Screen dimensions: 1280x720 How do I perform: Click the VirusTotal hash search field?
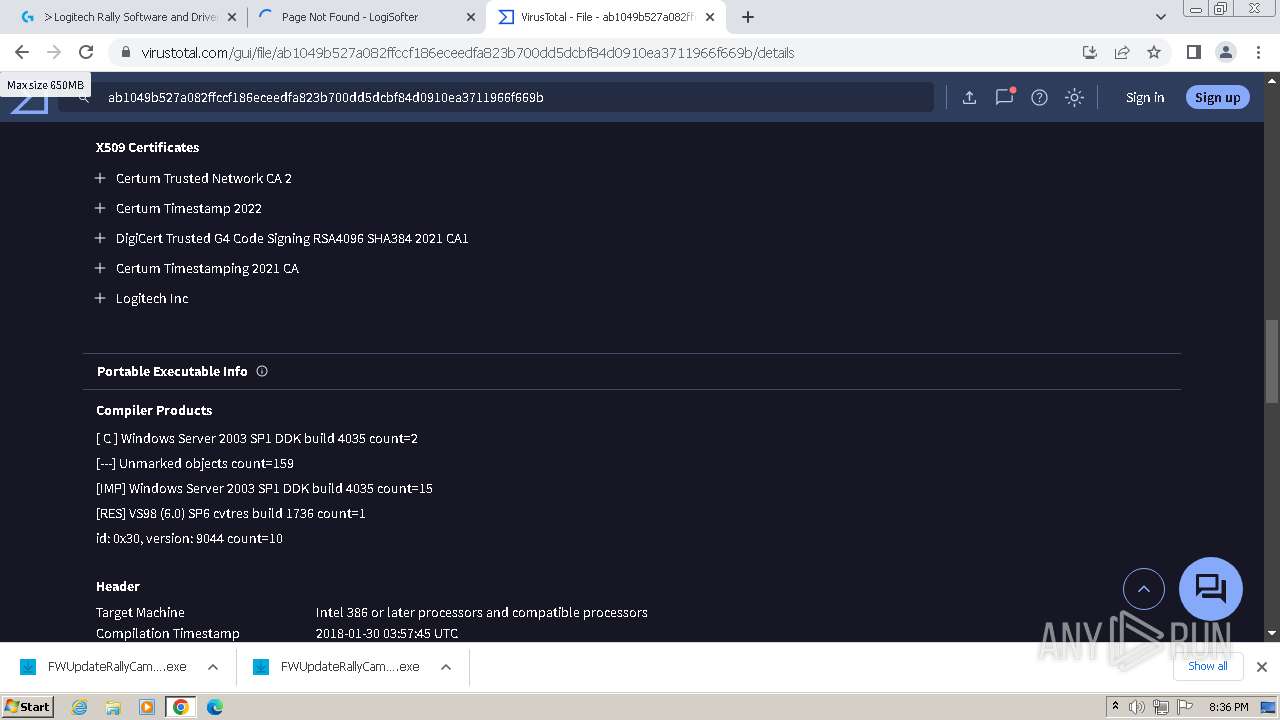coord(495,97)
